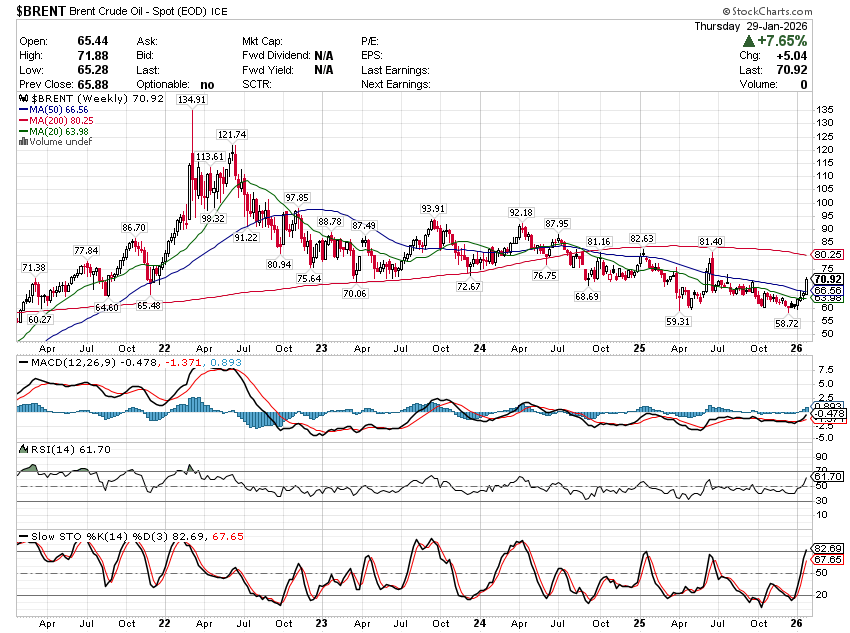Click the green up-arrow next to +7.65%
The height and width of the screenshot is (633, 850).
tap(749, 42)
